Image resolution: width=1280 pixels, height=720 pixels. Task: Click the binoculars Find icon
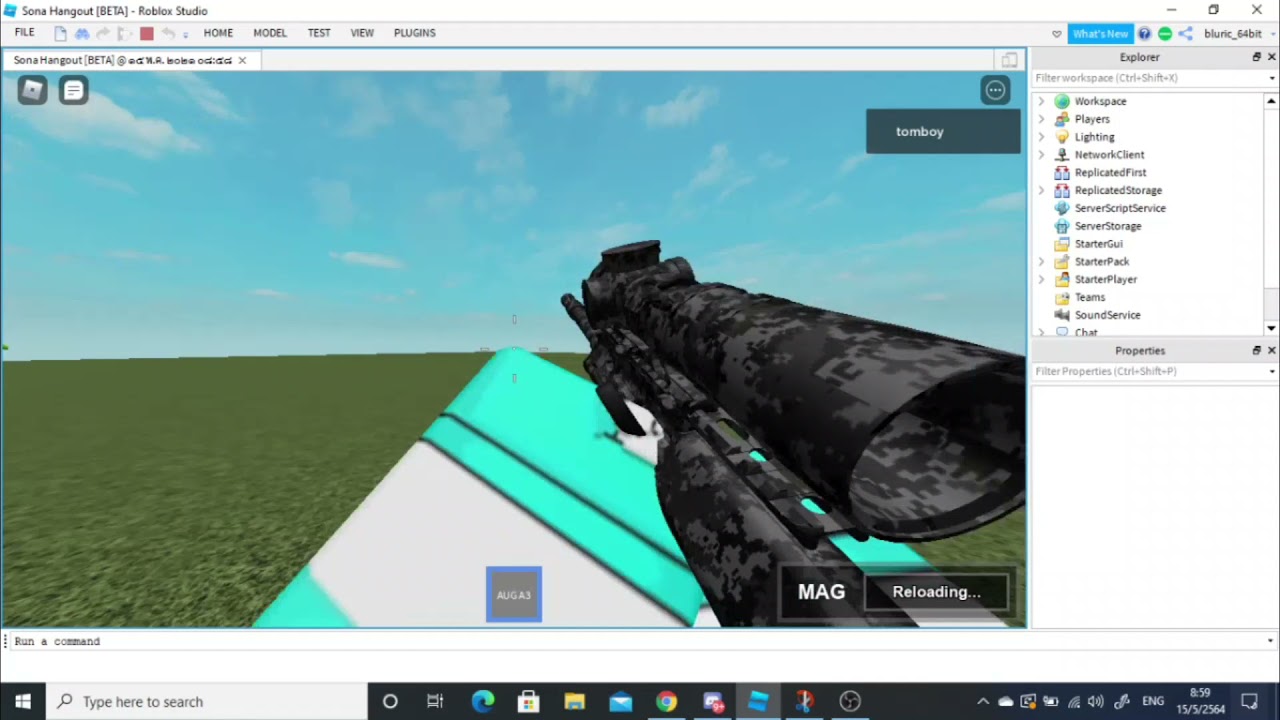[82, 33]
